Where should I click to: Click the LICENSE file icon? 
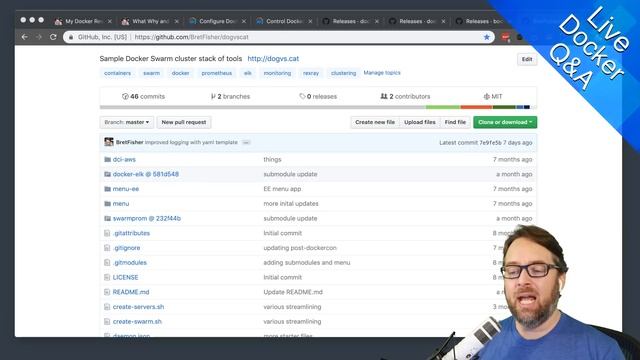pos(107,277)
